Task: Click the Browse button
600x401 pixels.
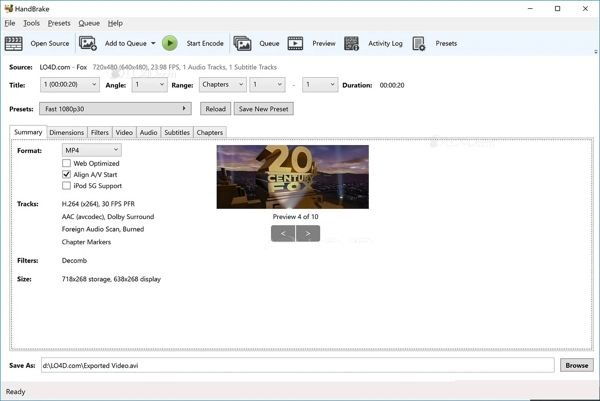Action: tap(577, 365)
